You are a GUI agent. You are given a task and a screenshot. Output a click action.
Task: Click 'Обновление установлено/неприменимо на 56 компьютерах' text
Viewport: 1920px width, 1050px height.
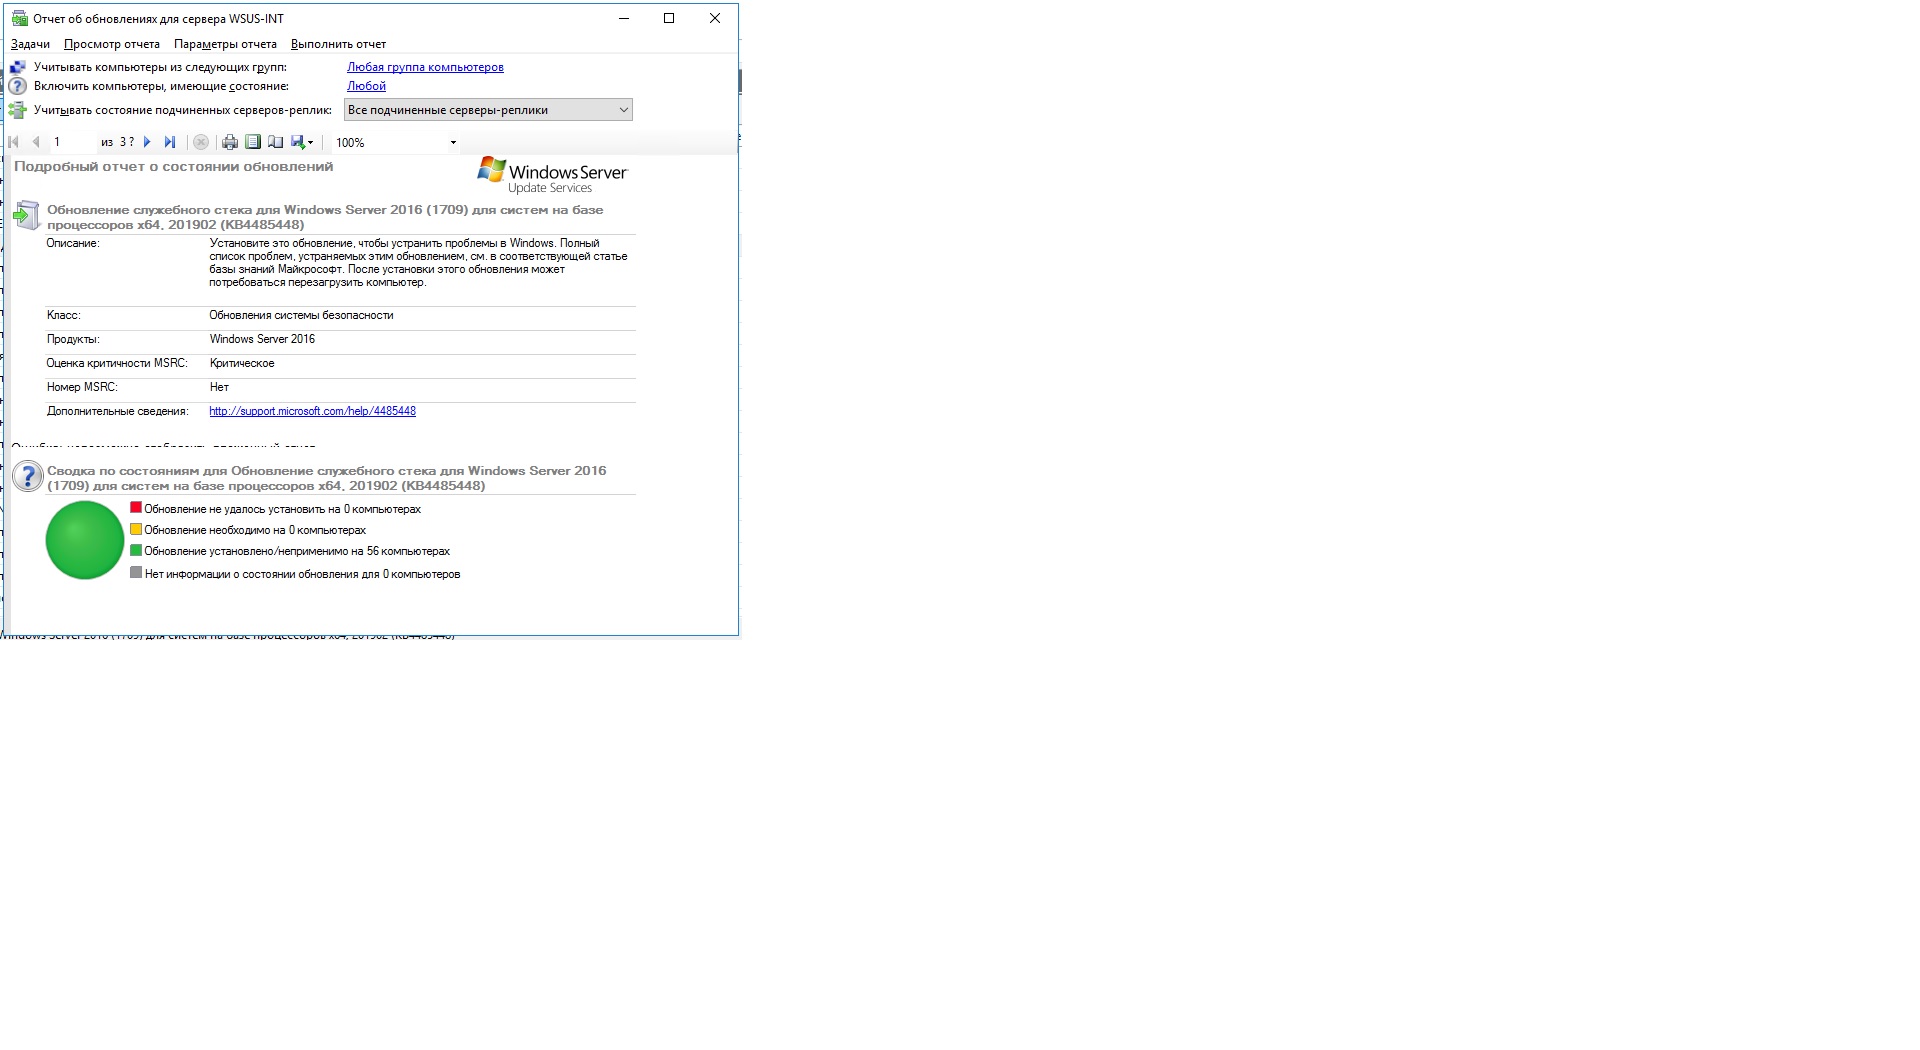(x=297, y=551)
